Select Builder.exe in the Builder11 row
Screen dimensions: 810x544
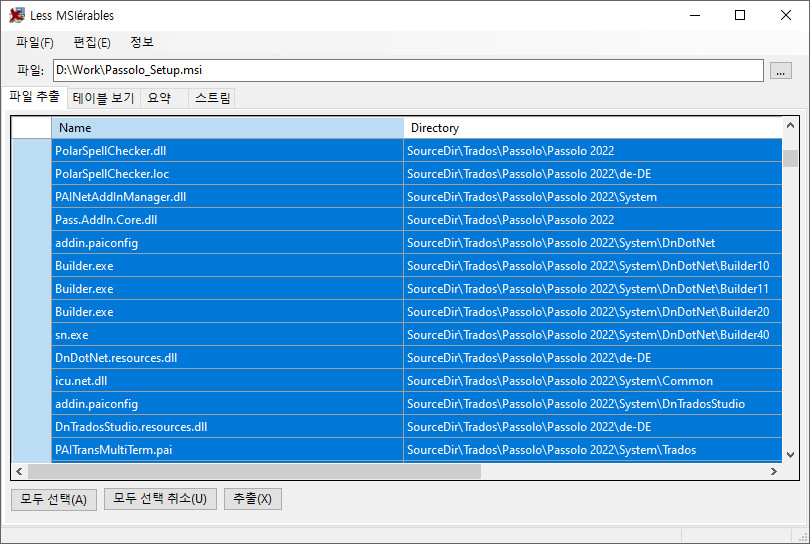coord(227,289)
